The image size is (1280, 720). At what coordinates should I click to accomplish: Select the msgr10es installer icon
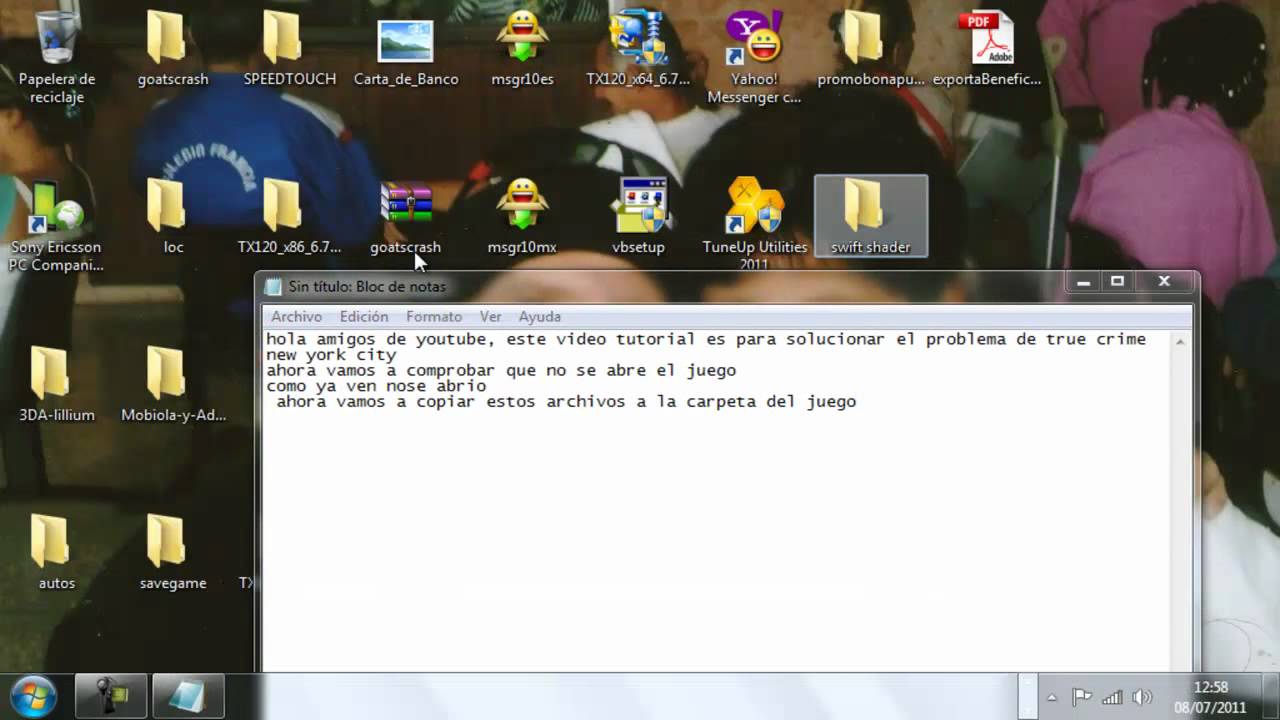tap(522, 48)
